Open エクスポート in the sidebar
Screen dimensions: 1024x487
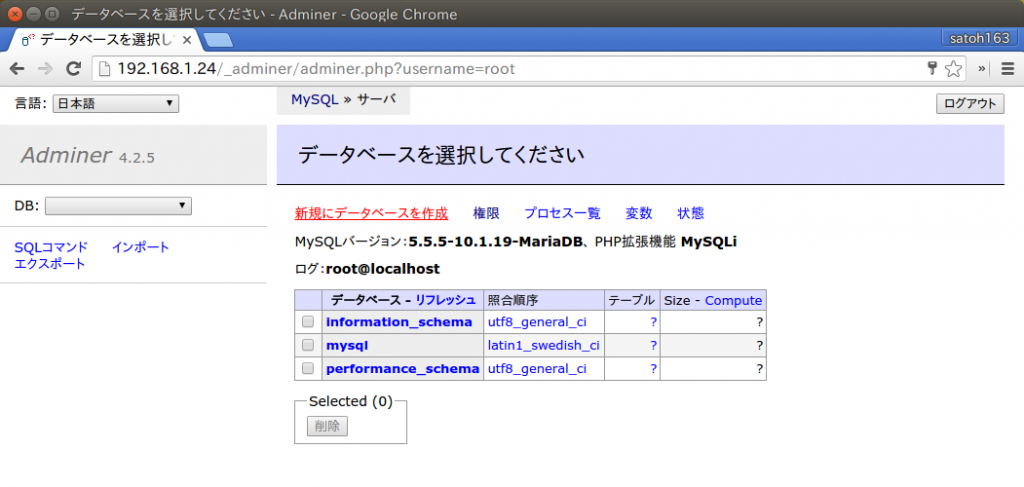[x=50, y=264]
